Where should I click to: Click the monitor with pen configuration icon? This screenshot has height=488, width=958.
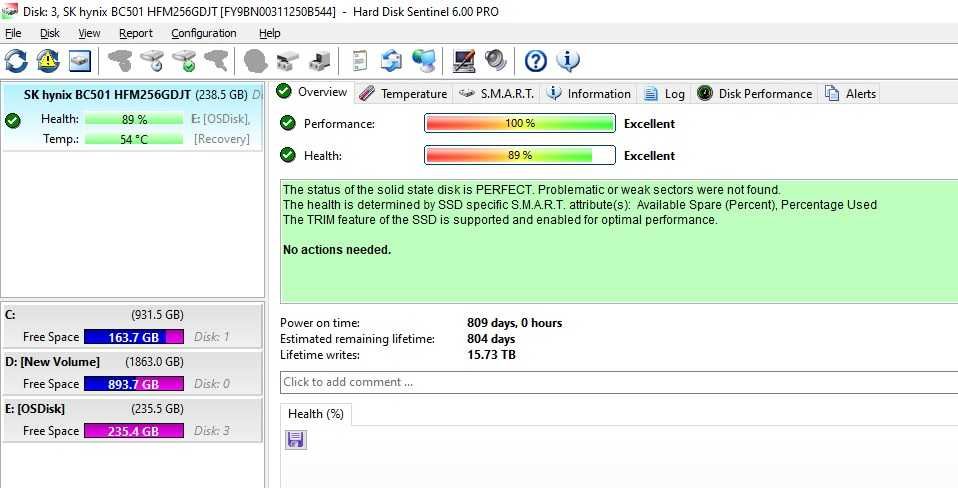(x=464, y=60)
